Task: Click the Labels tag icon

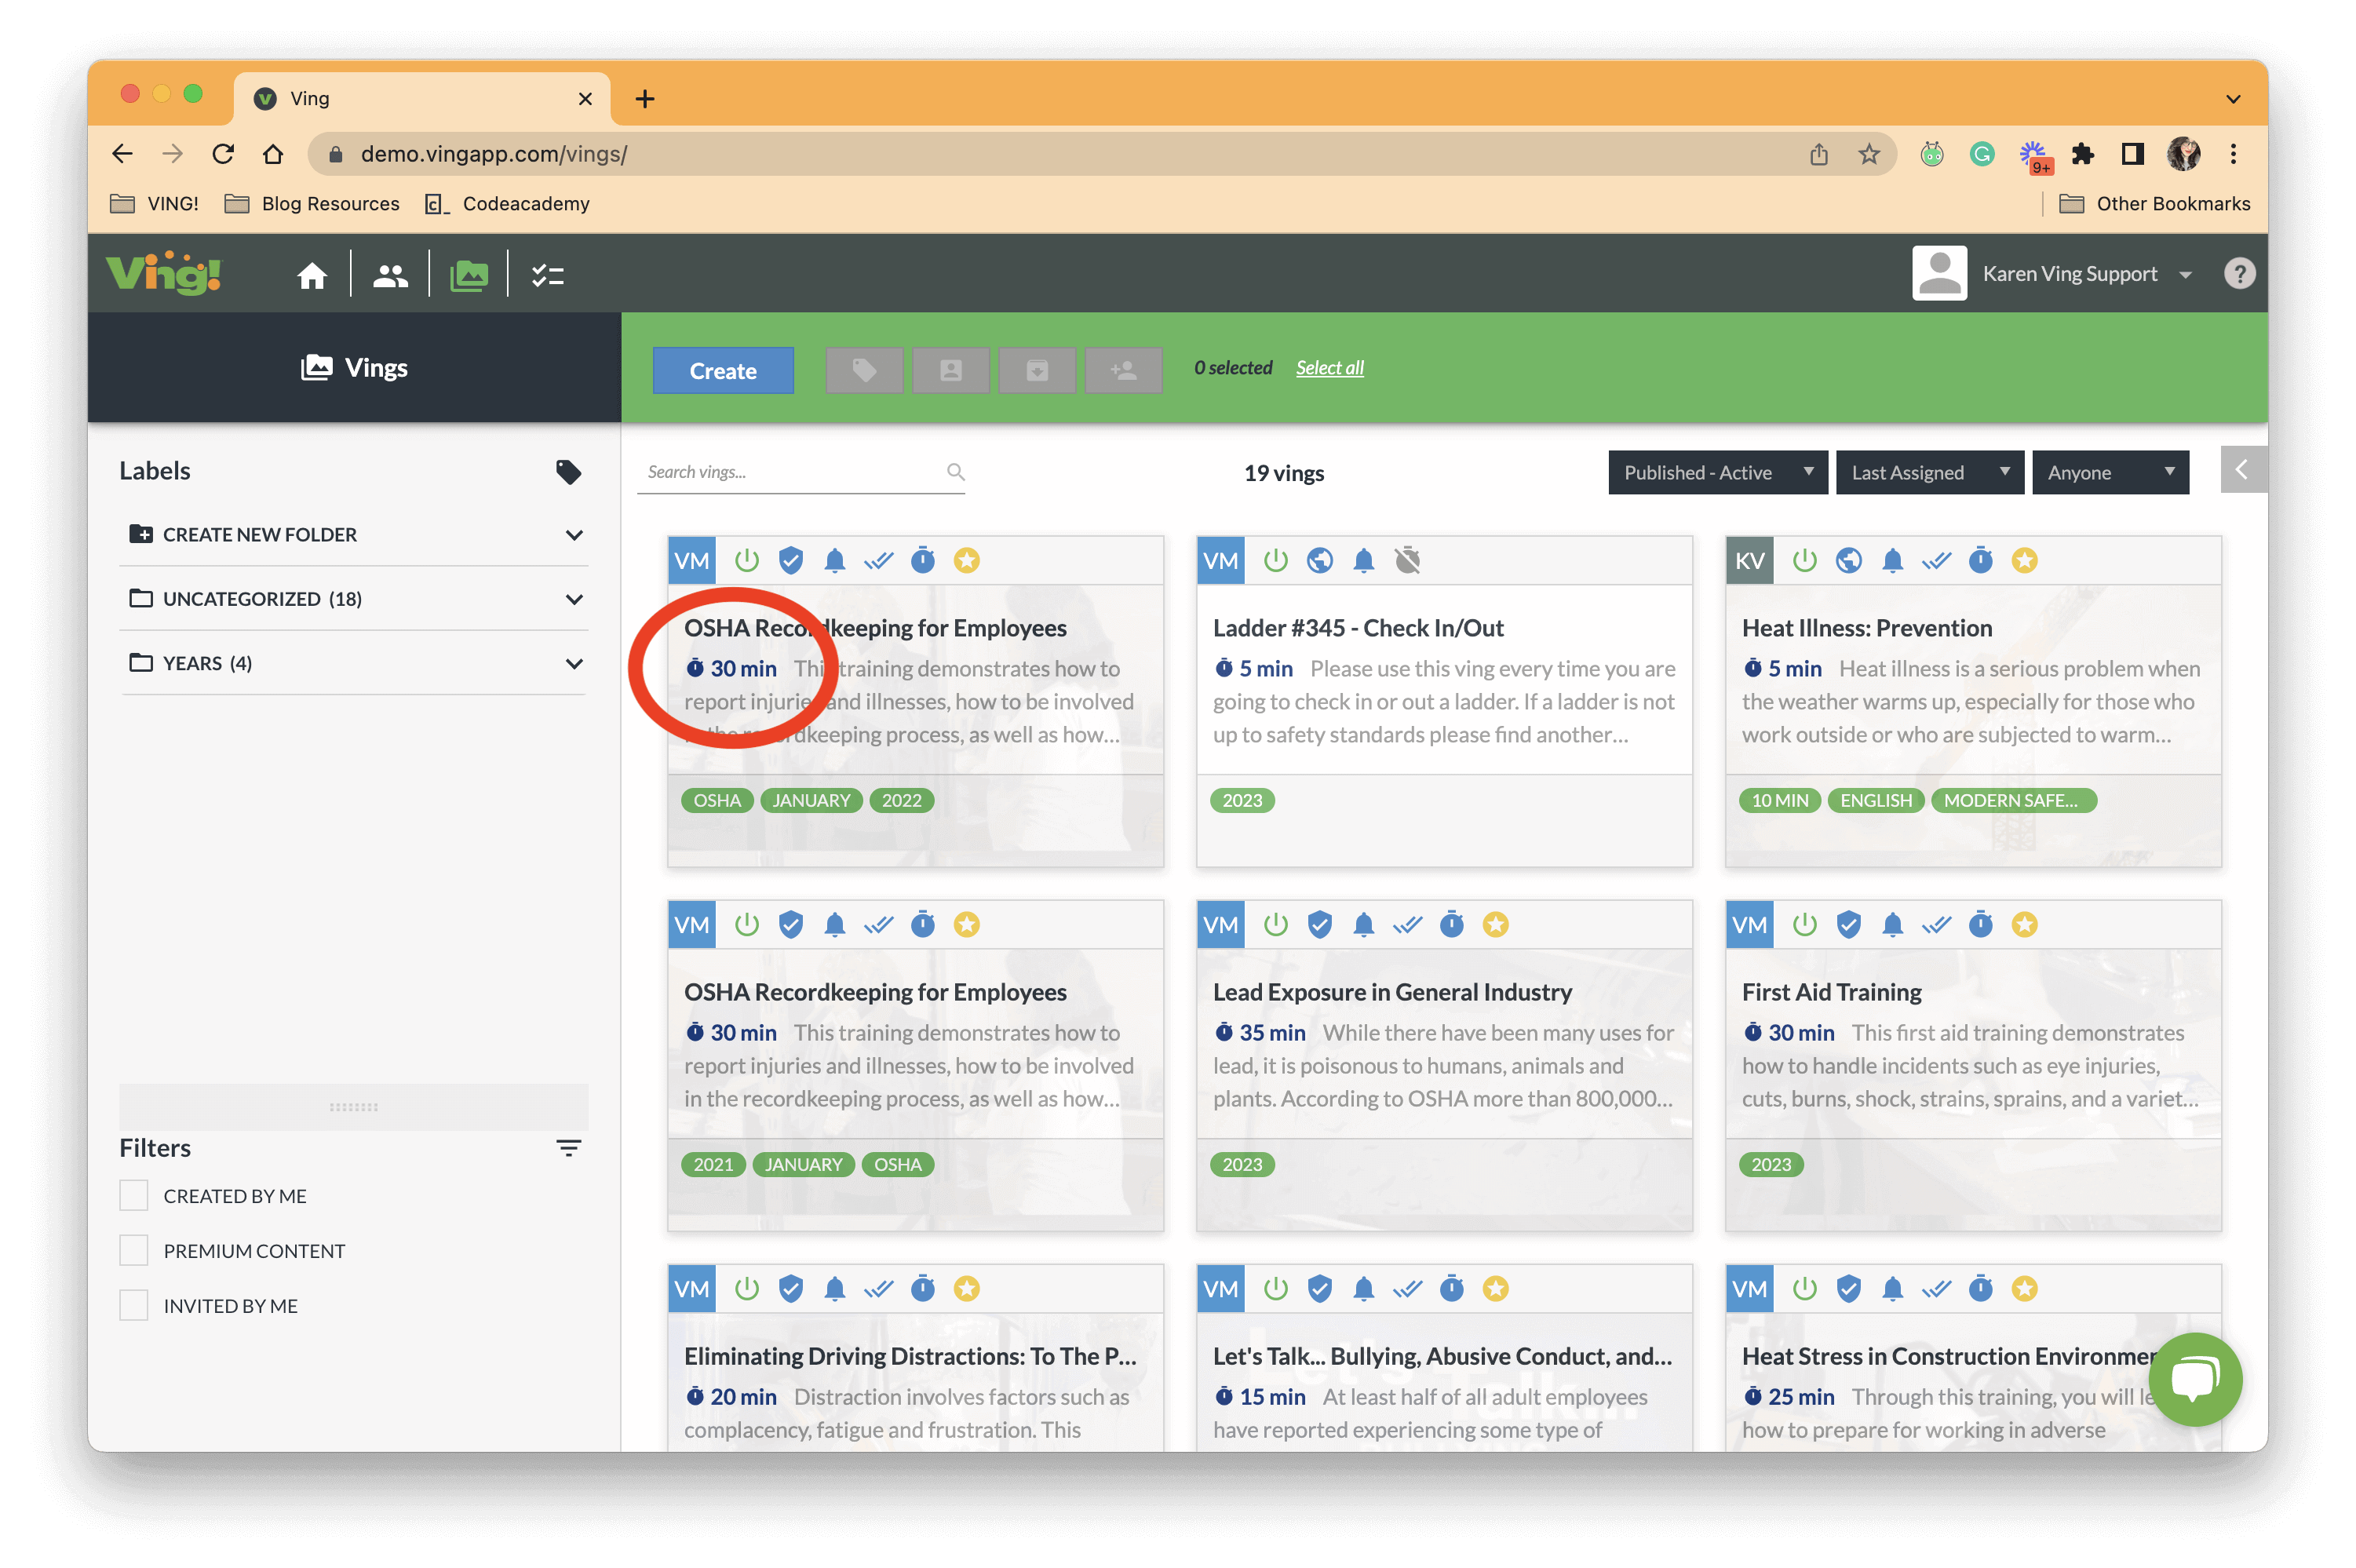Action: [x=568, y=471]
